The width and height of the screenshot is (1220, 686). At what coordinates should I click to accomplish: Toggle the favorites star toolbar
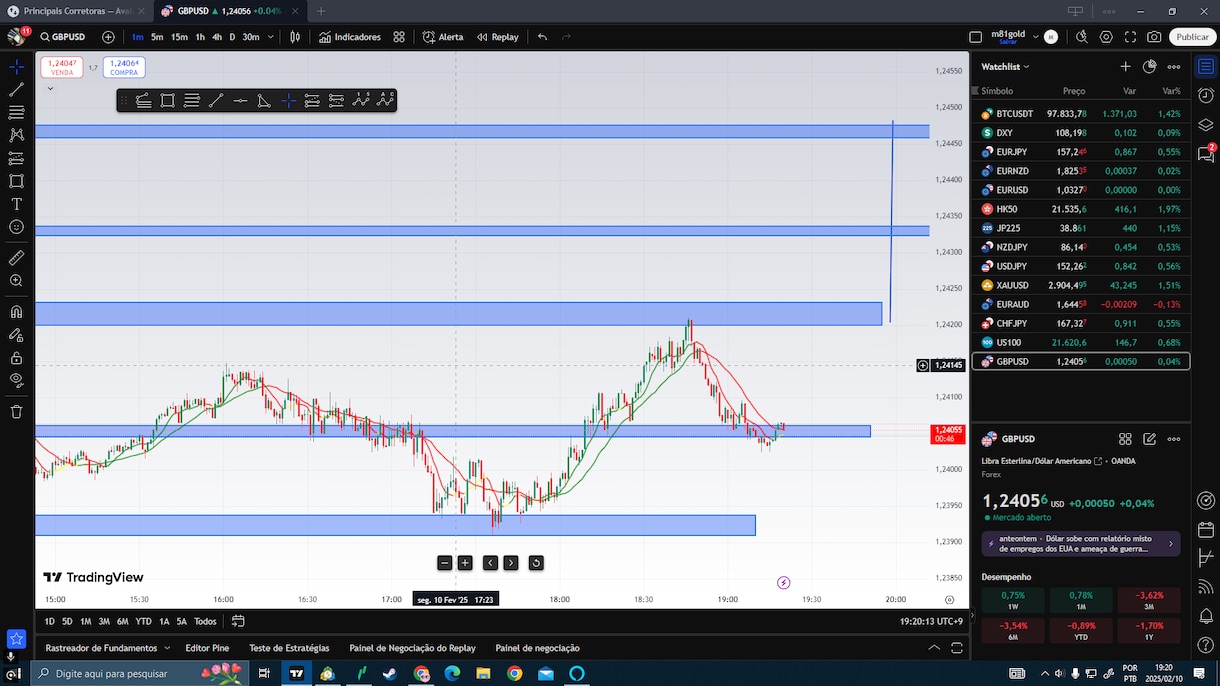16,638
